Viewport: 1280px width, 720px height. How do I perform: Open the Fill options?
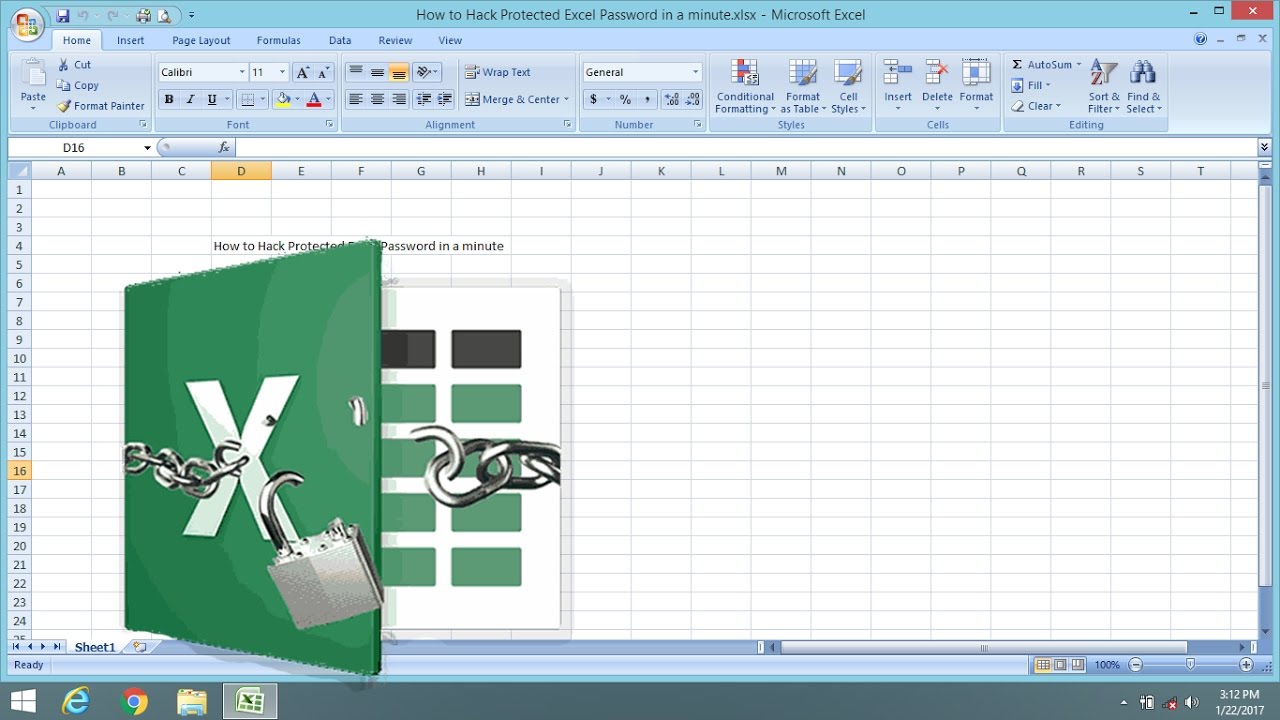[x=1031, y=85]
